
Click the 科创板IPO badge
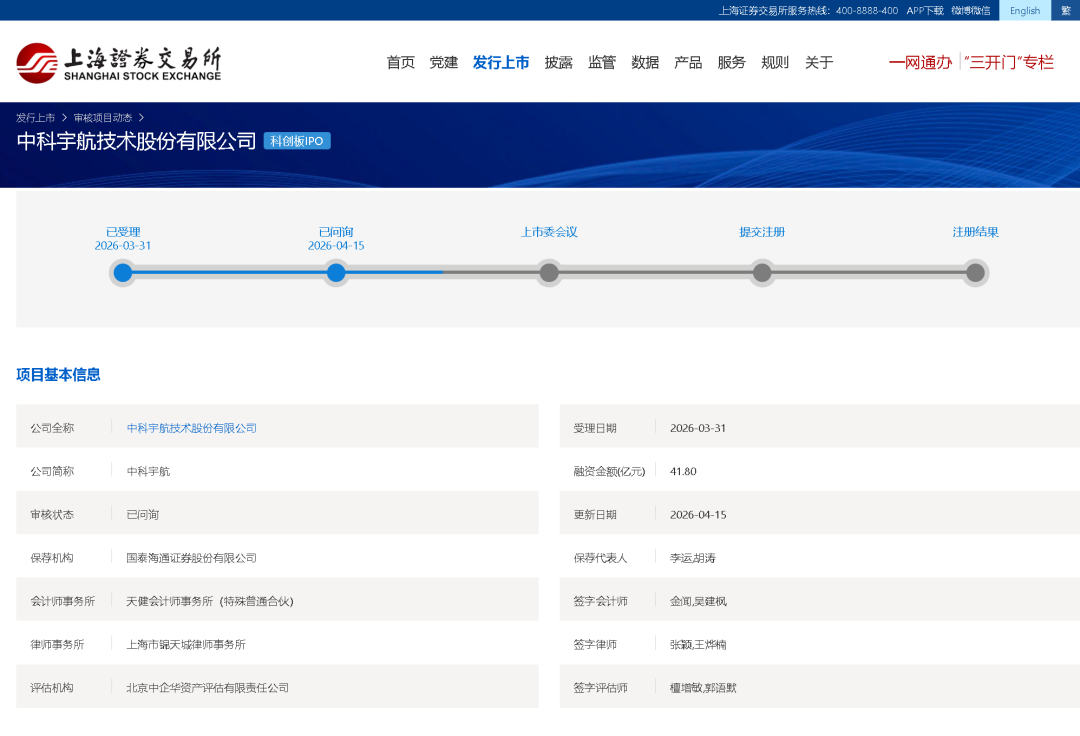point(297,141)
